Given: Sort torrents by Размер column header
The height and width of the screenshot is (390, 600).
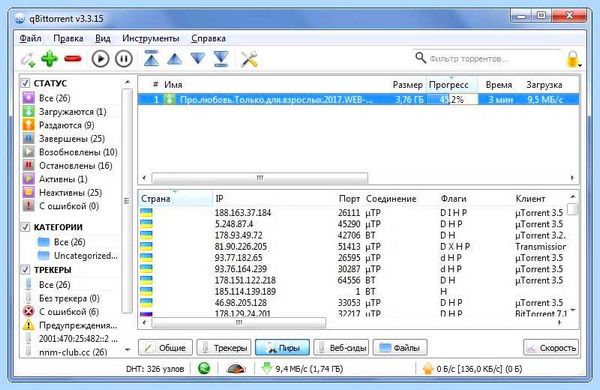Looking at the screenshot, I should (407, 85).
